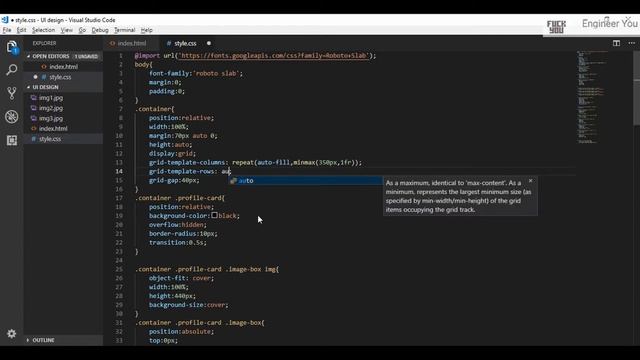Click on 'overflow:hidden;' line
Viewport: 640px width, 360px height.
click(x=178, y=224)
